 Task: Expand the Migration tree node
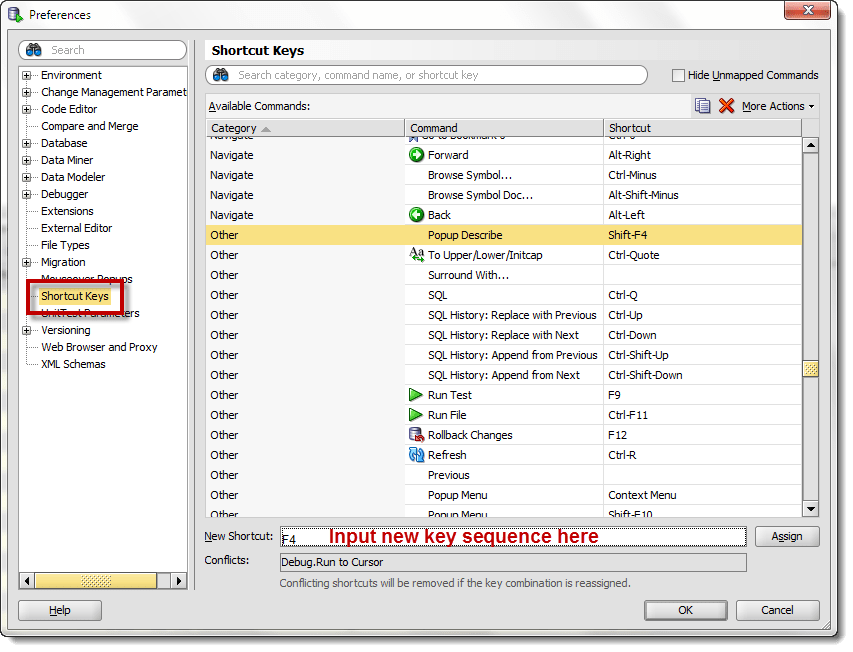[x=26, y=262]
